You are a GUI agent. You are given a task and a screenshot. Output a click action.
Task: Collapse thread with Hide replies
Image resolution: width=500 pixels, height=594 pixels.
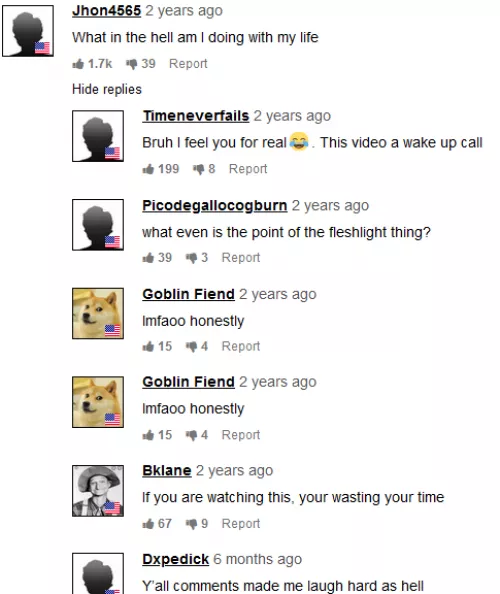pos(107,89)
